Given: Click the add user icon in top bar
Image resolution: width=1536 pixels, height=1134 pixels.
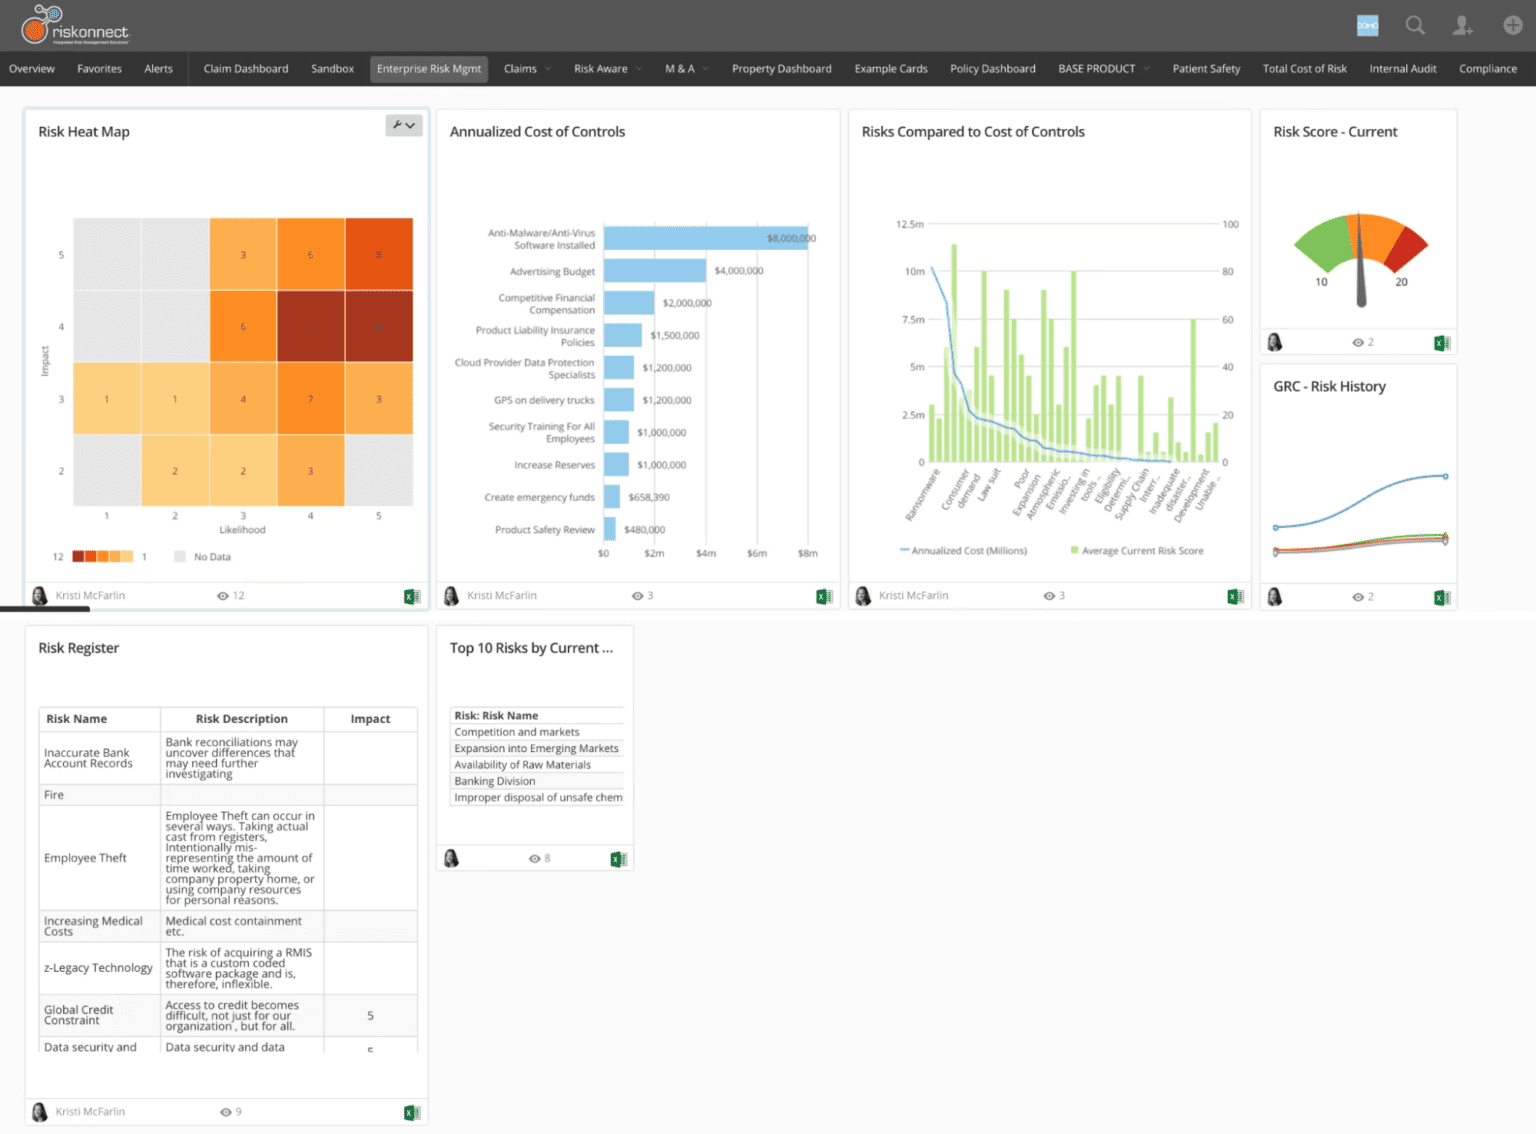Looking at the screenshot, I should coord(1463,25).
